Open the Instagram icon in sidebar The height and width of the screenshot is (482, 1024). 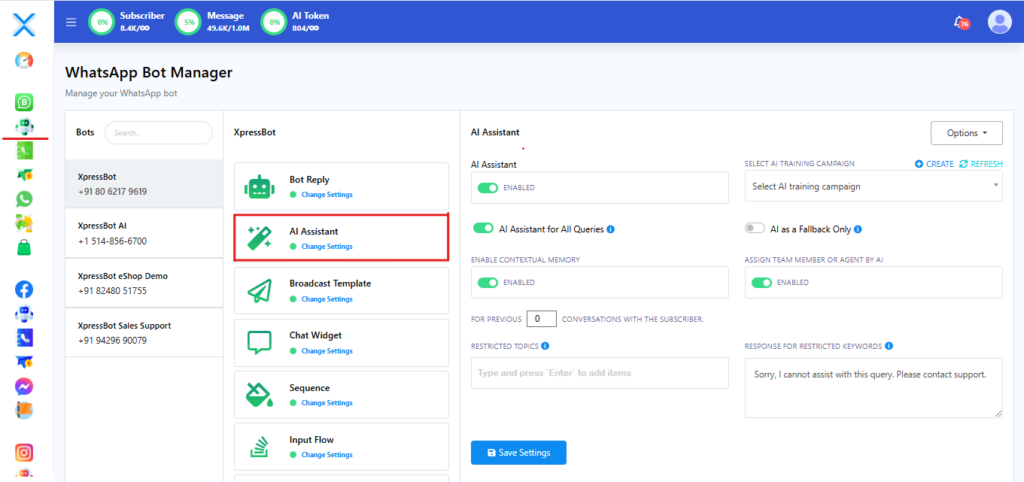point(25,452)
